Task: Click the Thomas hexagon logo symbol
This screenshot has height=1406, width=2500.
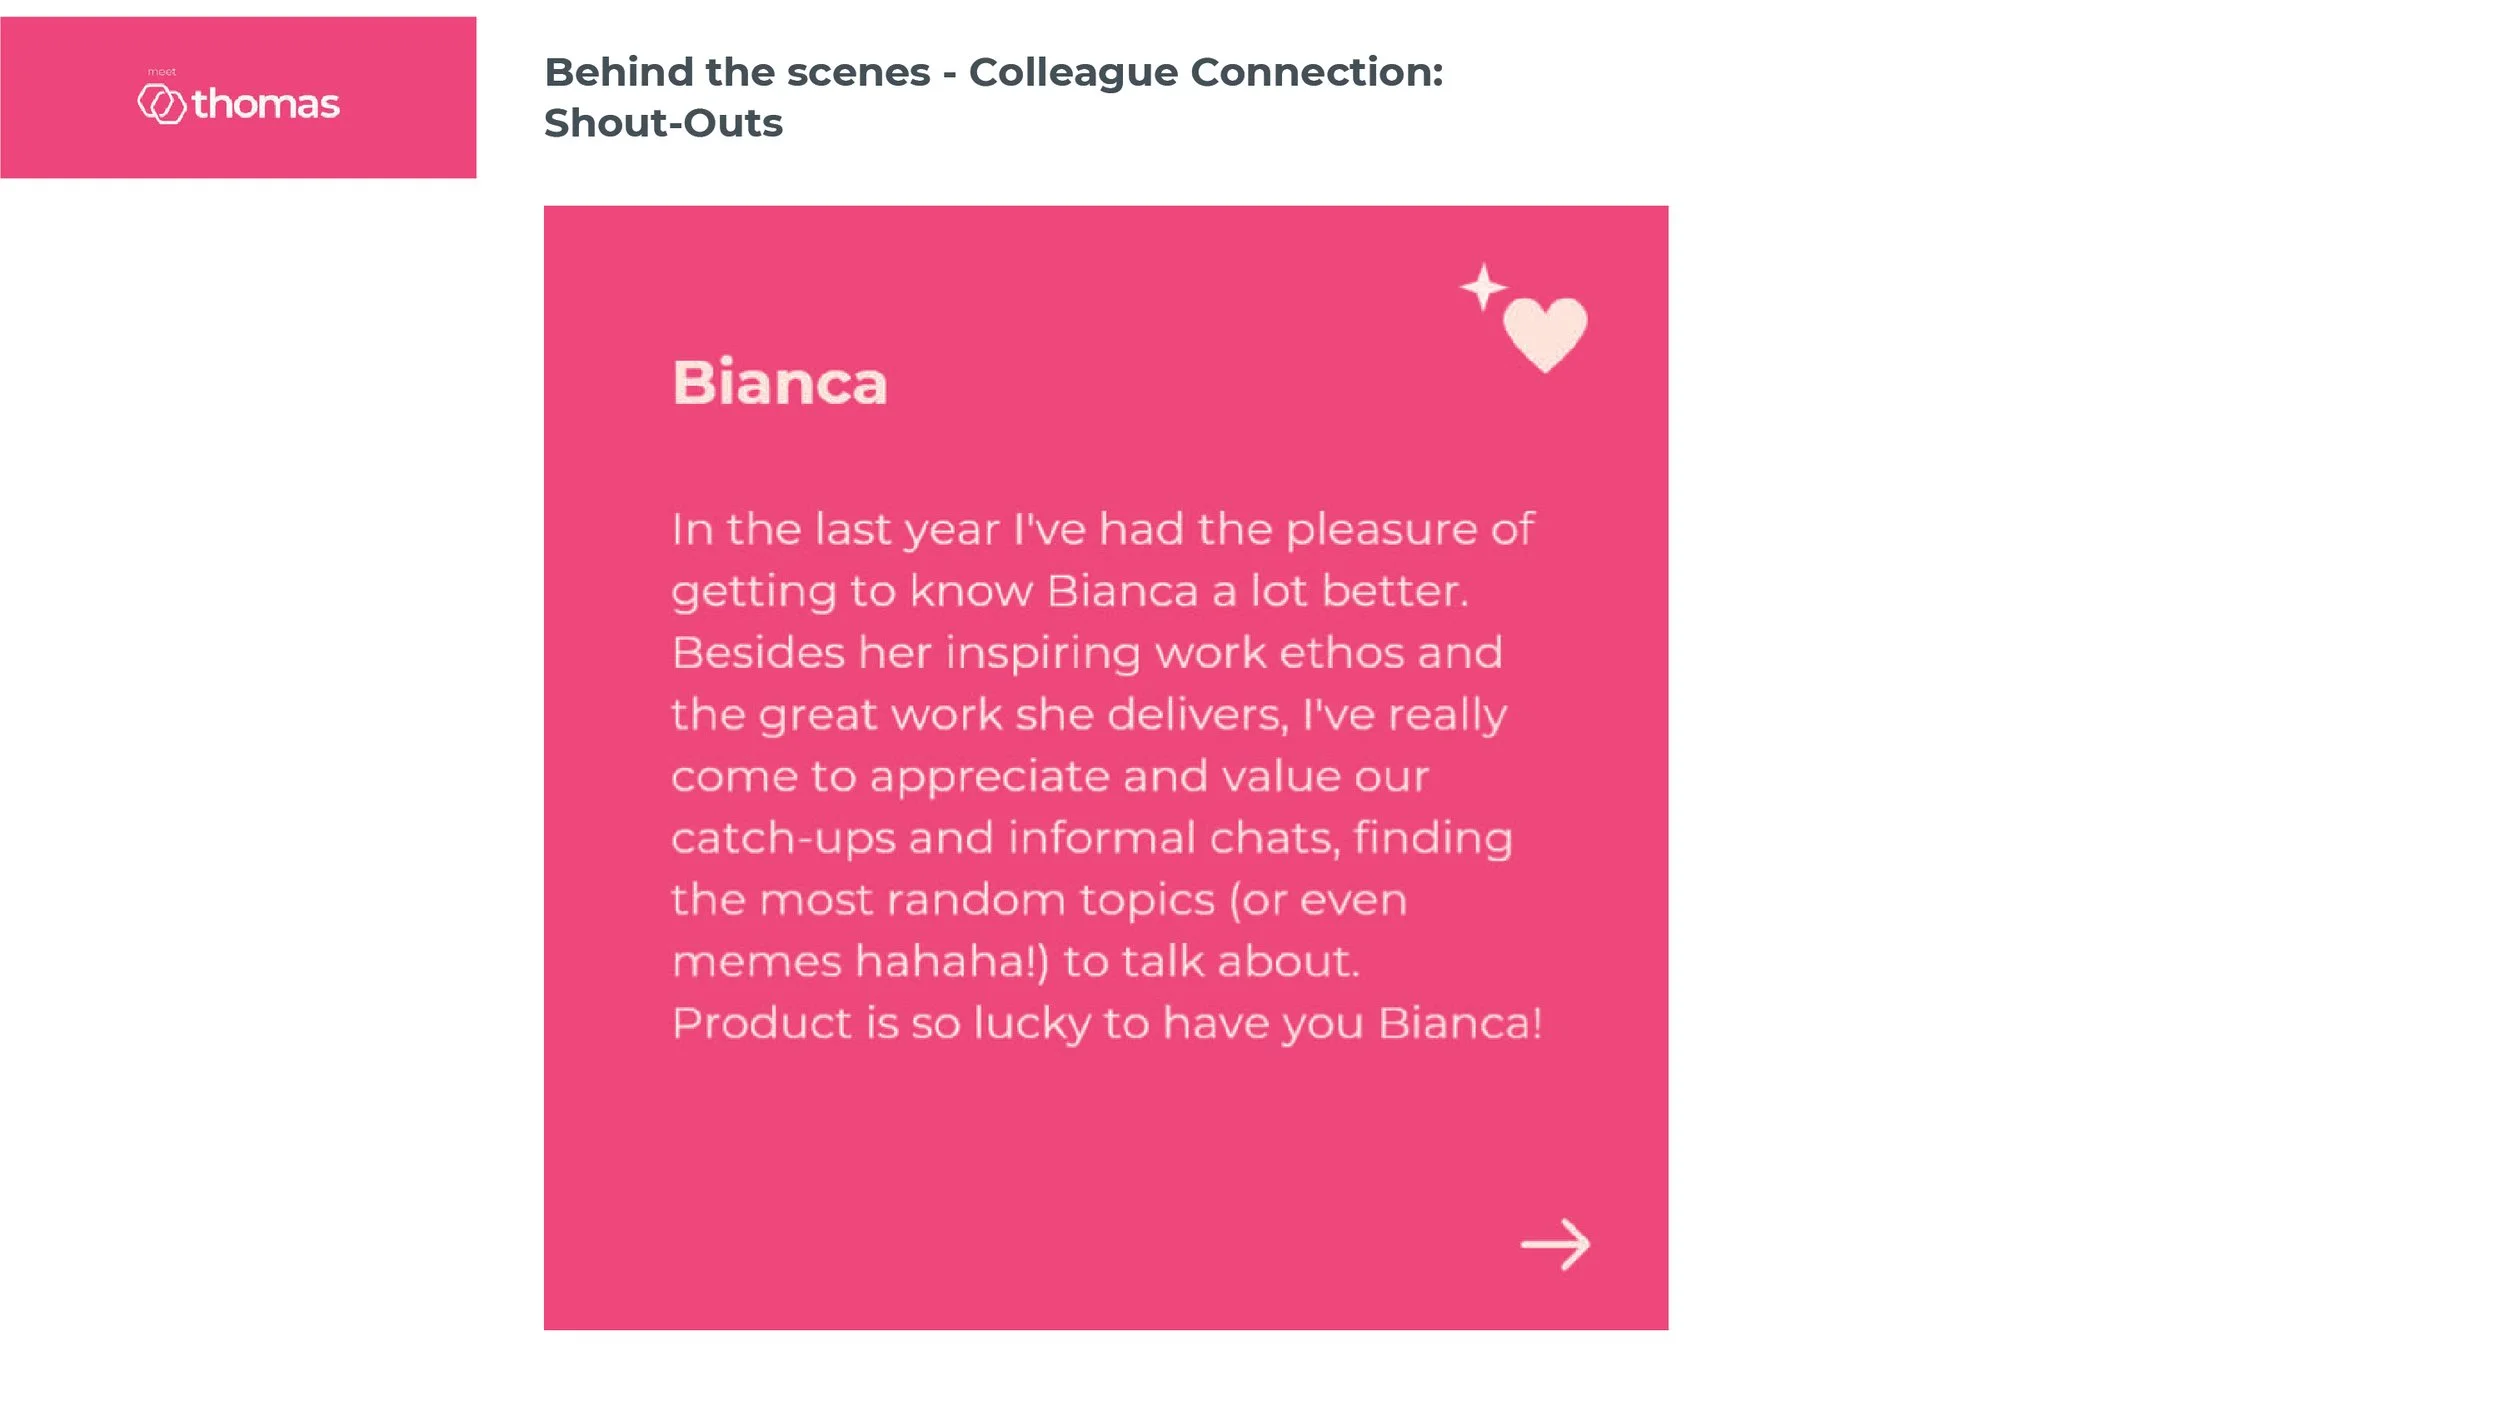Action: click(161, 104)
